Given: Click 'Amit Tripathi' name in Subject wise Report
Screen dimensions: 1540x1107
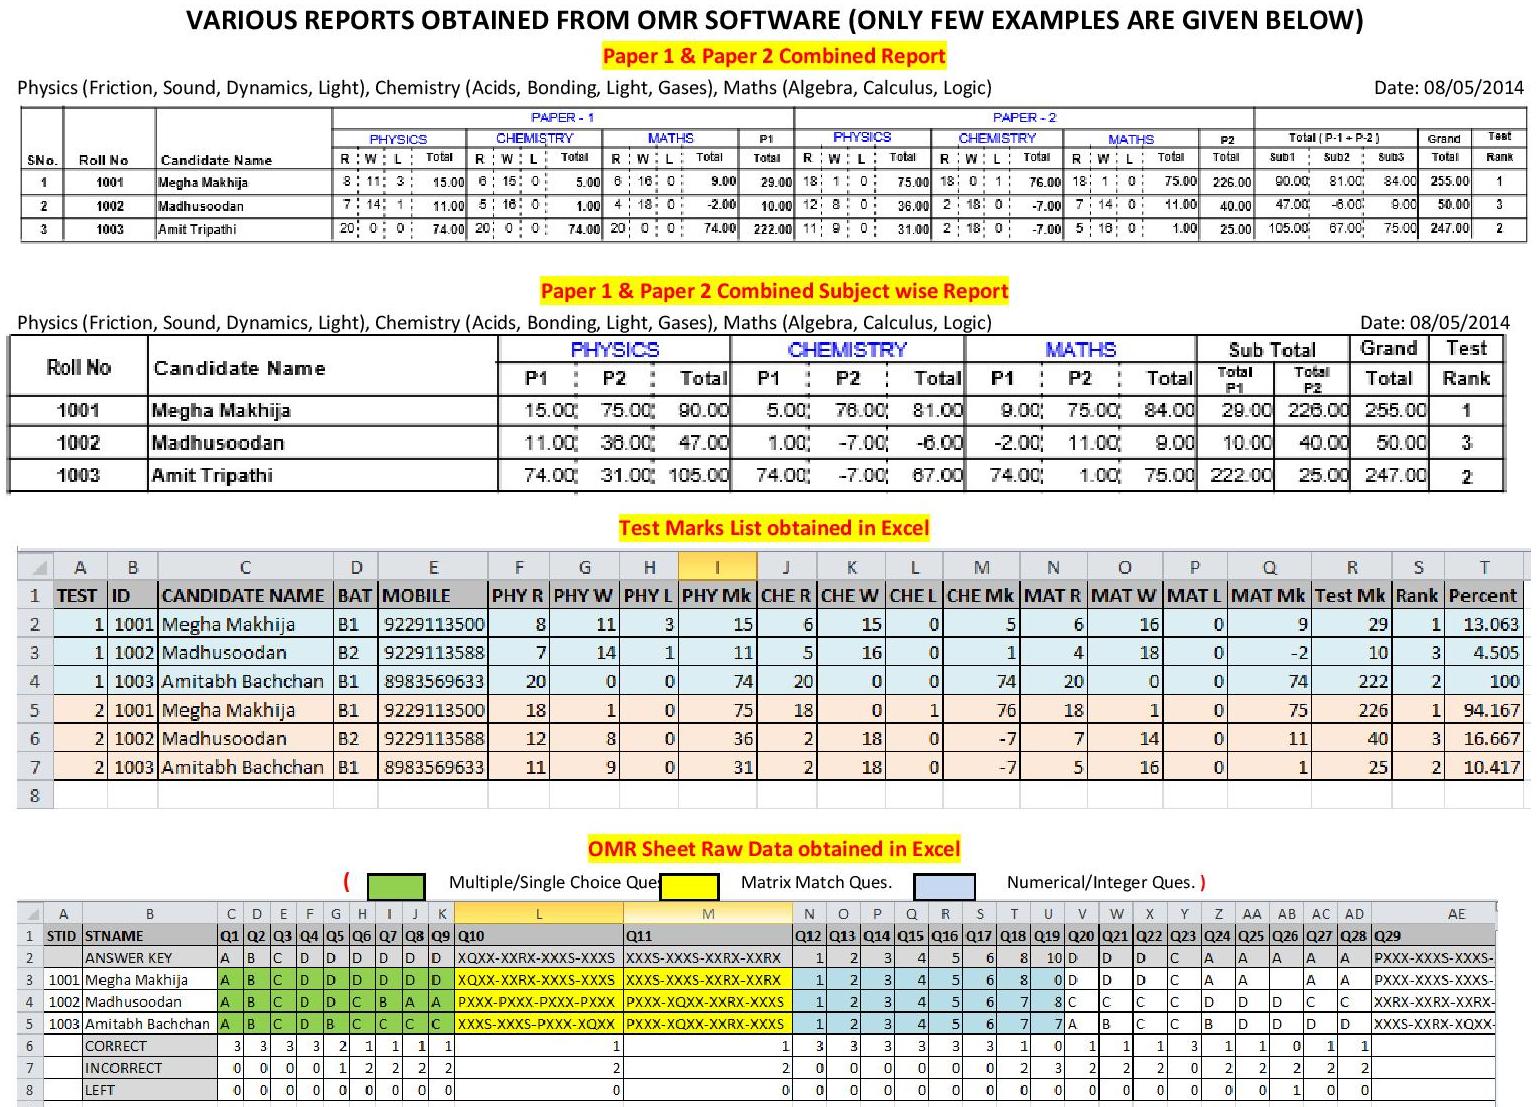Looking at the screenshot, I should (x=212, y=475).
